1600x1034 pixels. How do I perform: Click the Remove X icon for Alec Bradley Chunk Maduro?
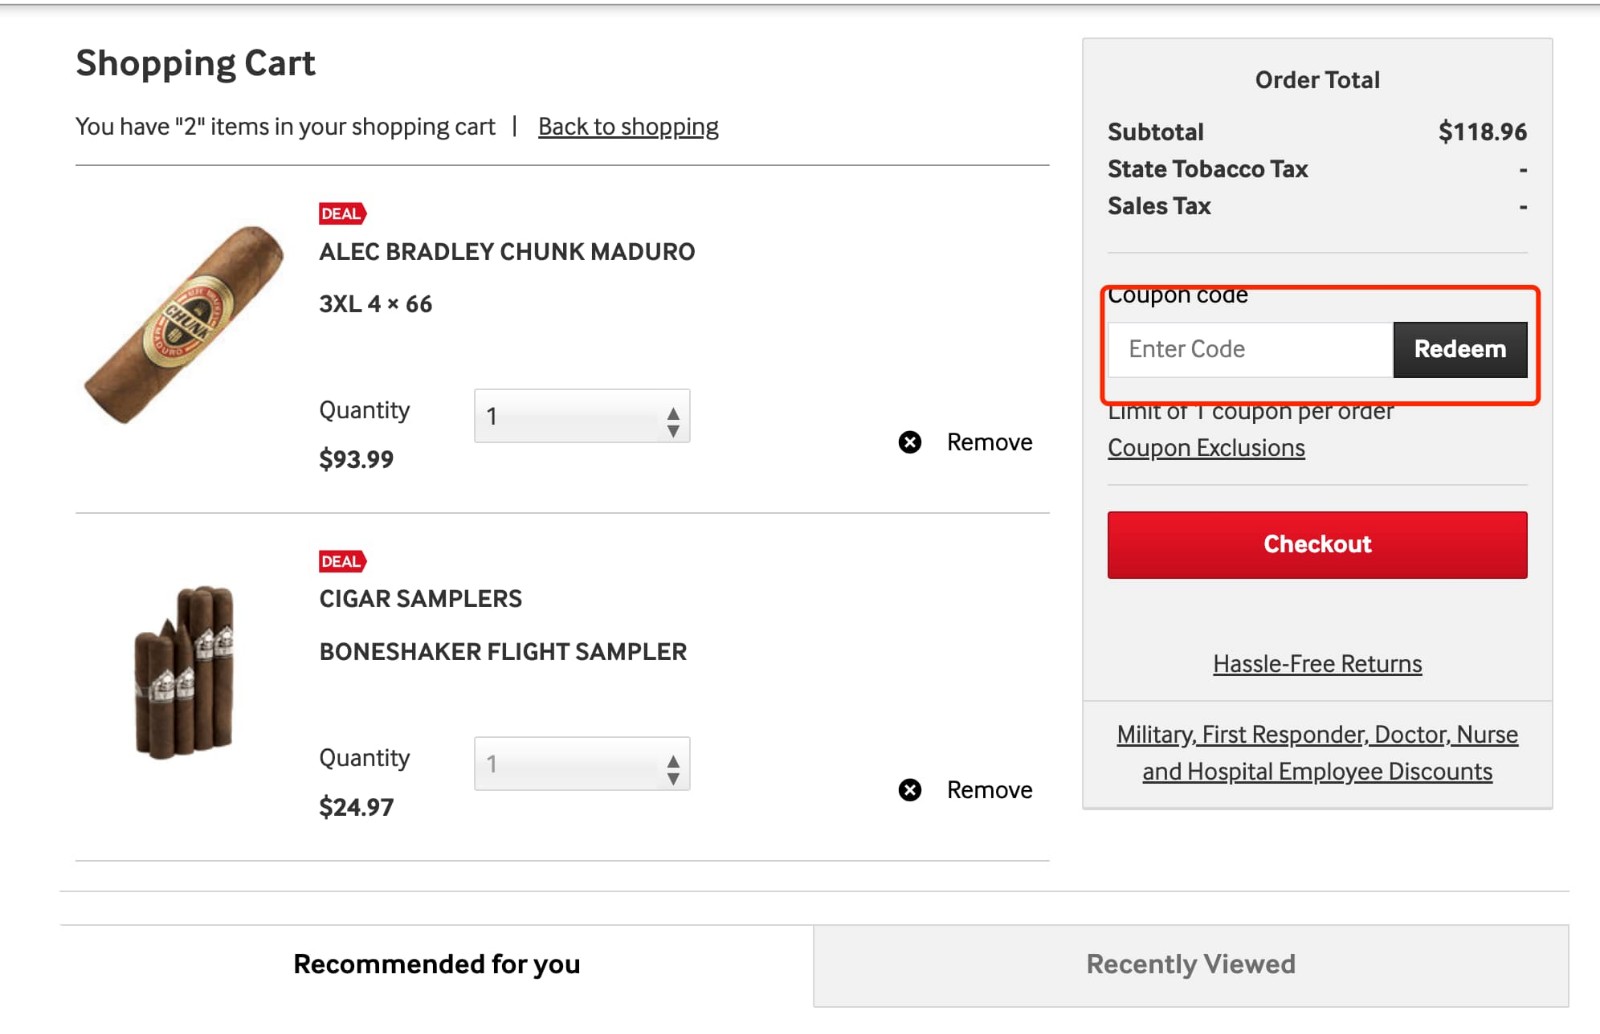coord(910,442)
